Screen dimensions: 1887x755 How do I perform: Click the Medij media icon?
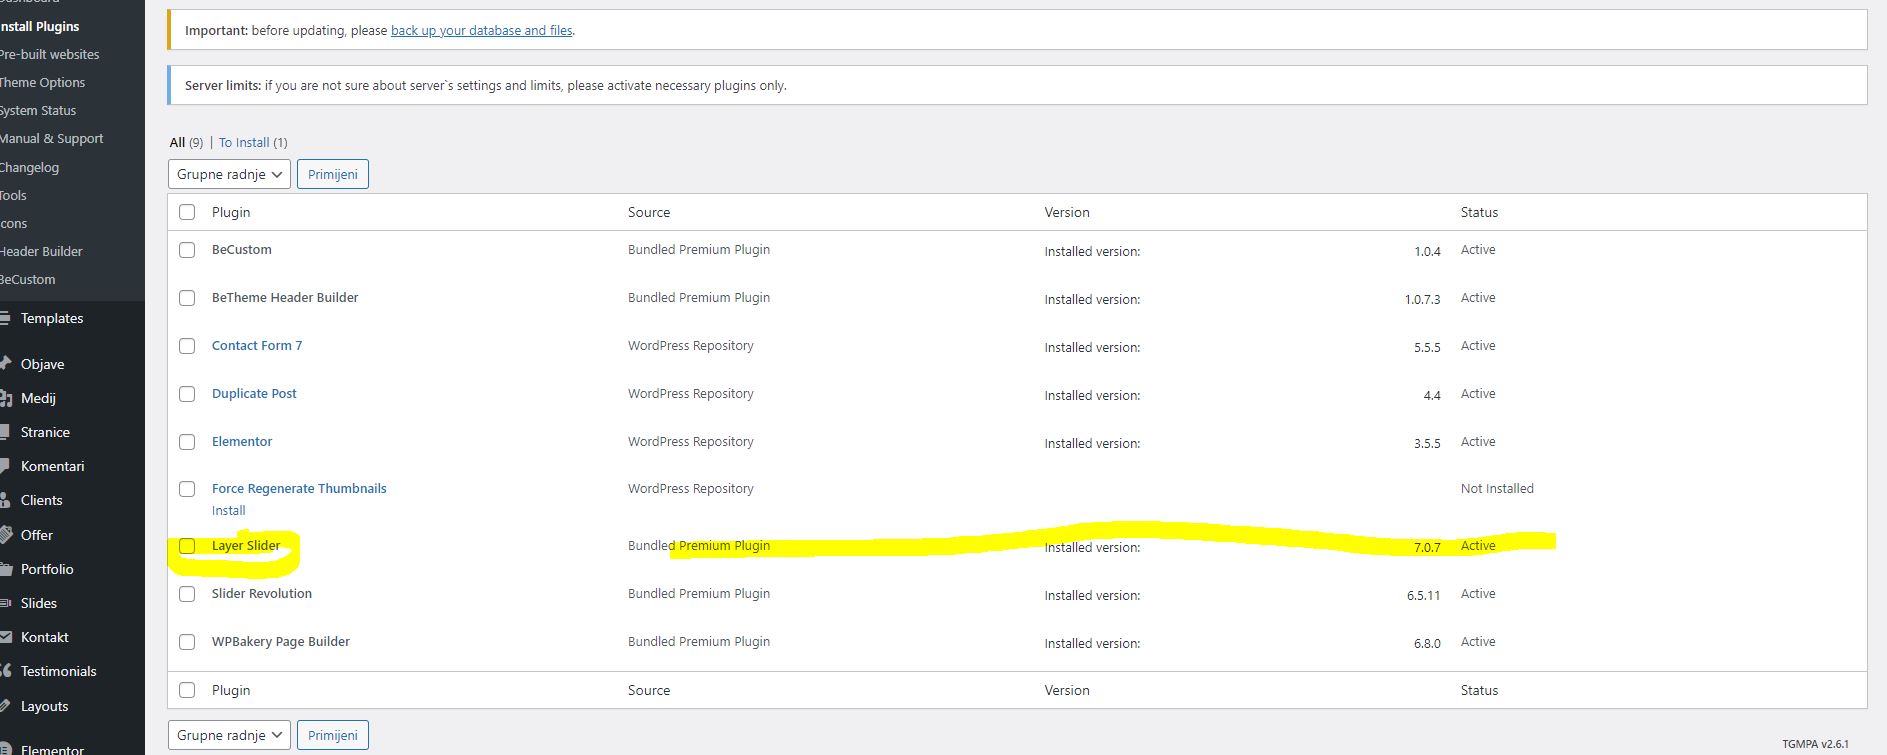pos(5,398)
